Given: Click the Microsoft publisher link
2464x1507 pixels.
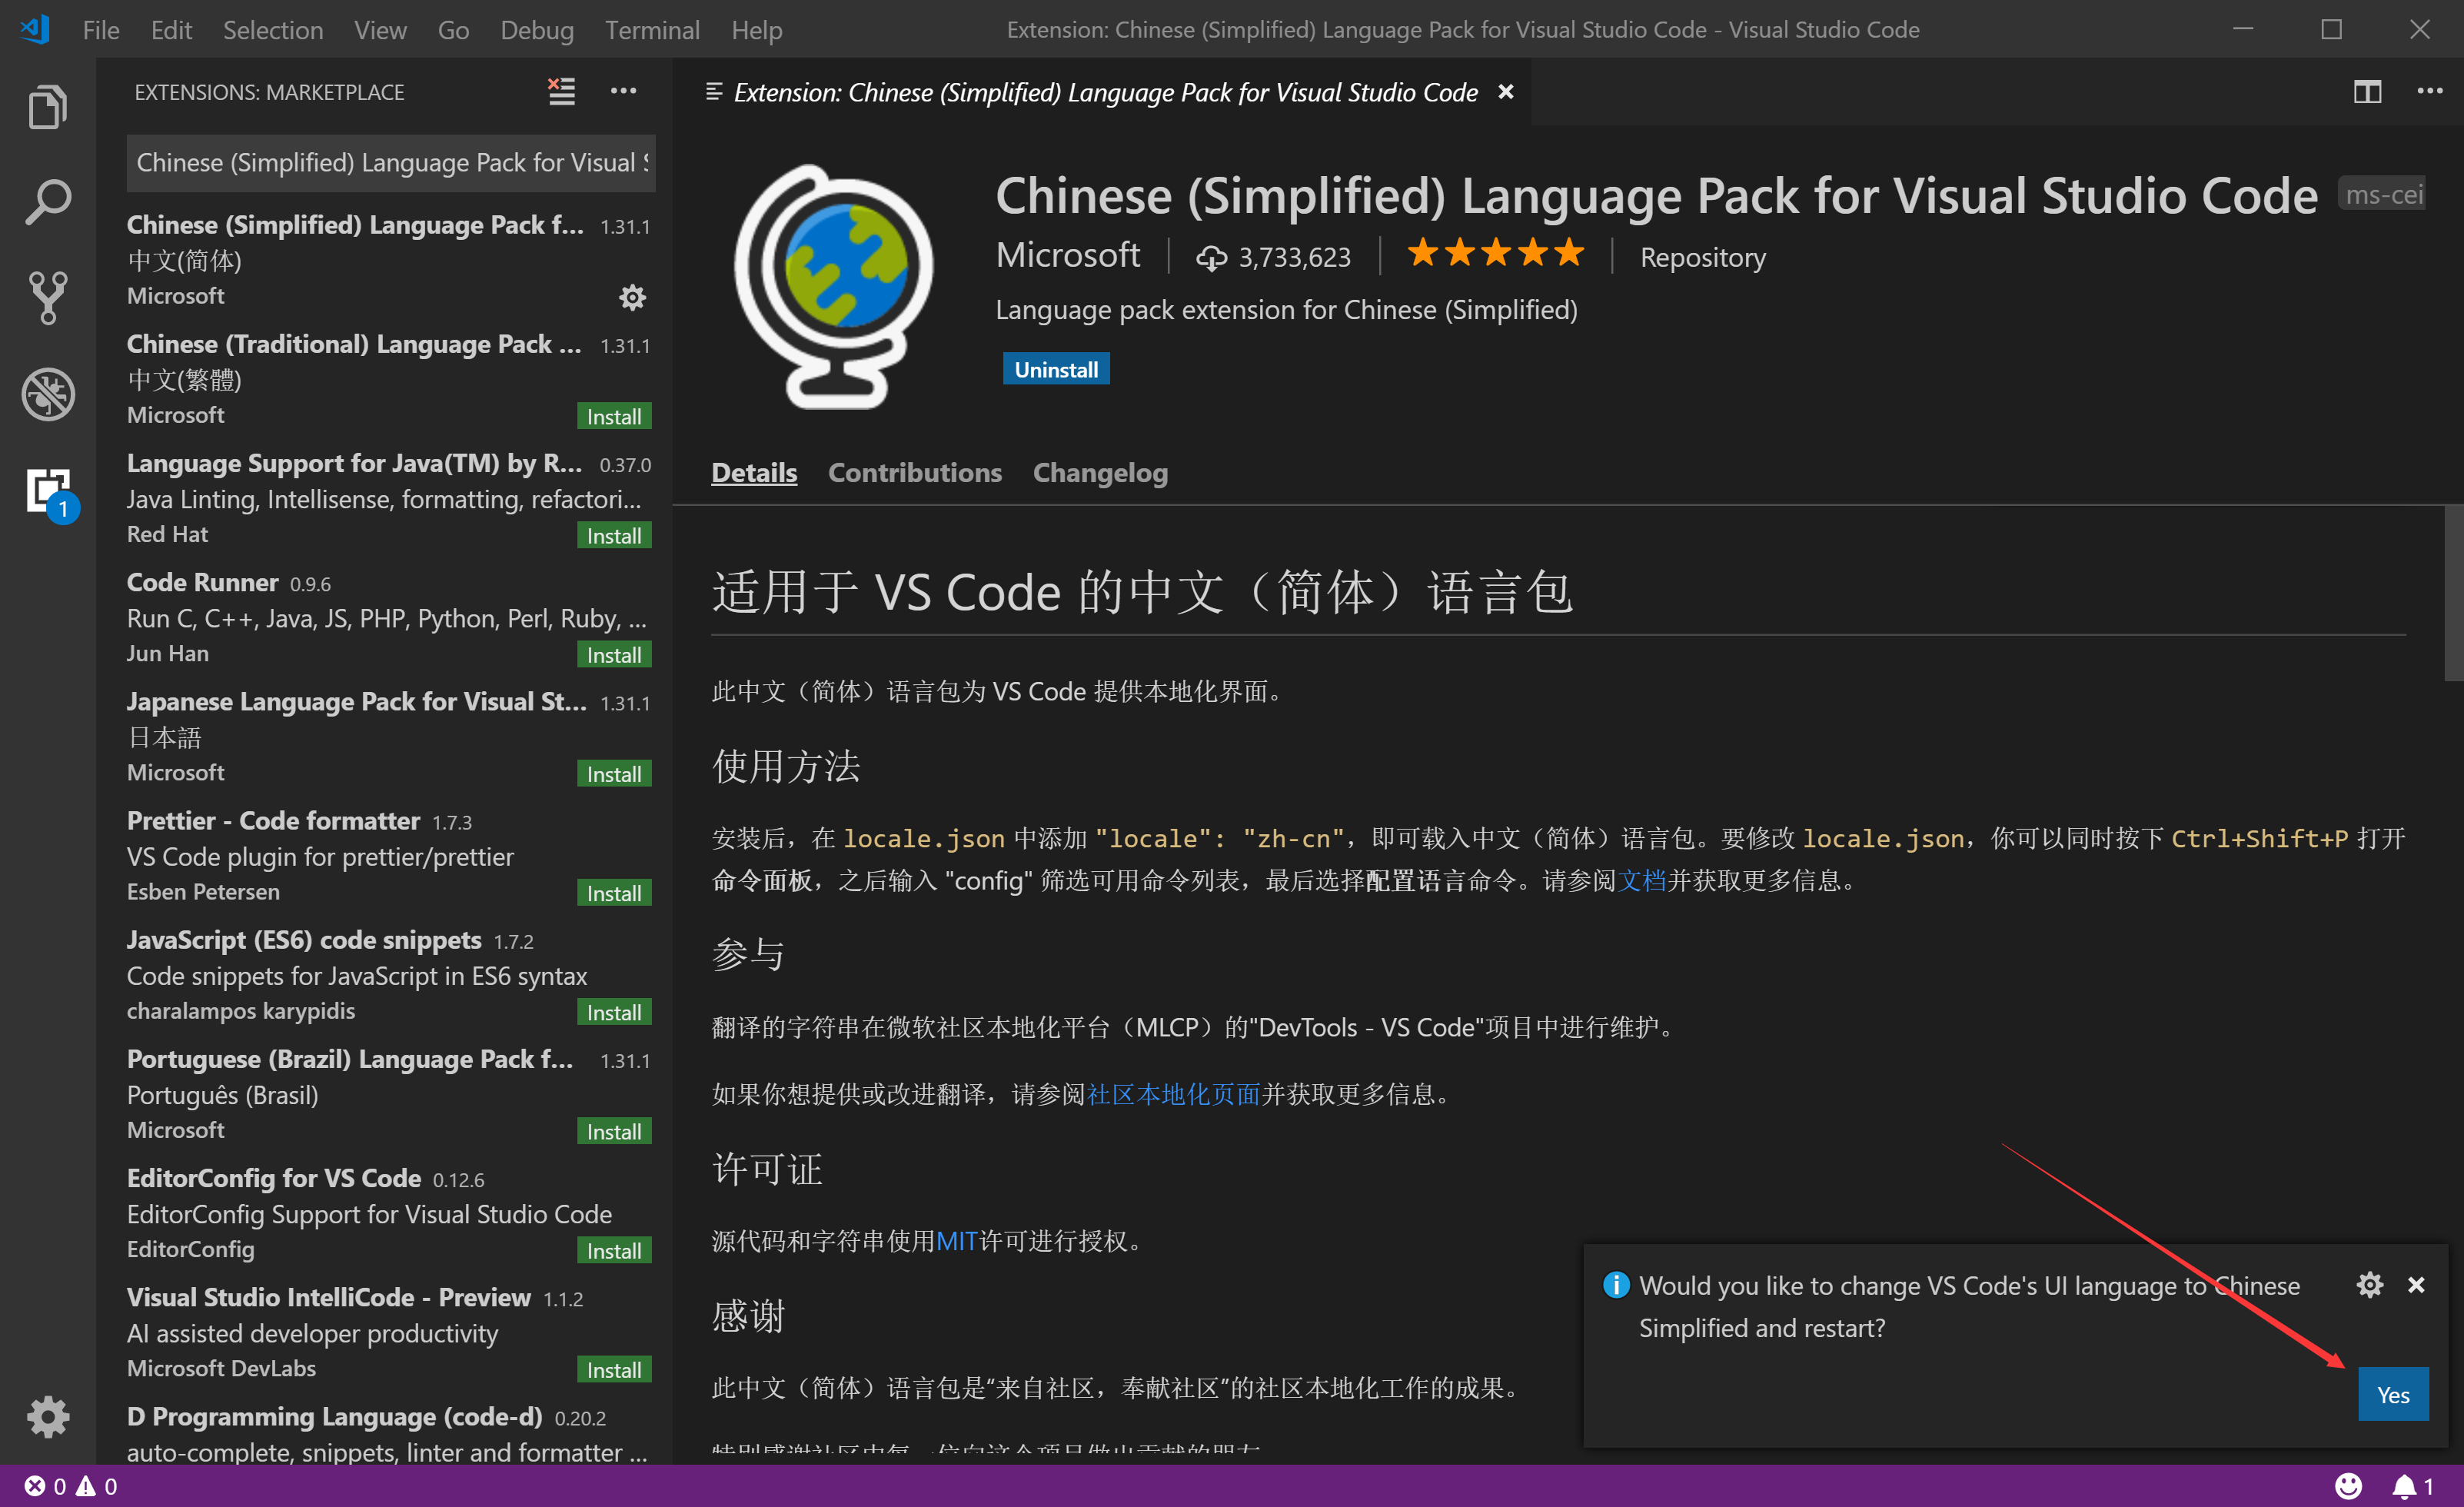Looking at the screenshot, I should click(x=1067, y=256).
